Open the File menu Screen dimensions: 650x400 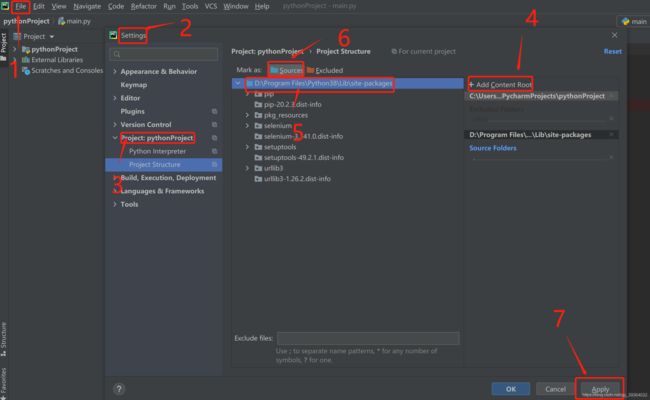[x=20, y=6]
